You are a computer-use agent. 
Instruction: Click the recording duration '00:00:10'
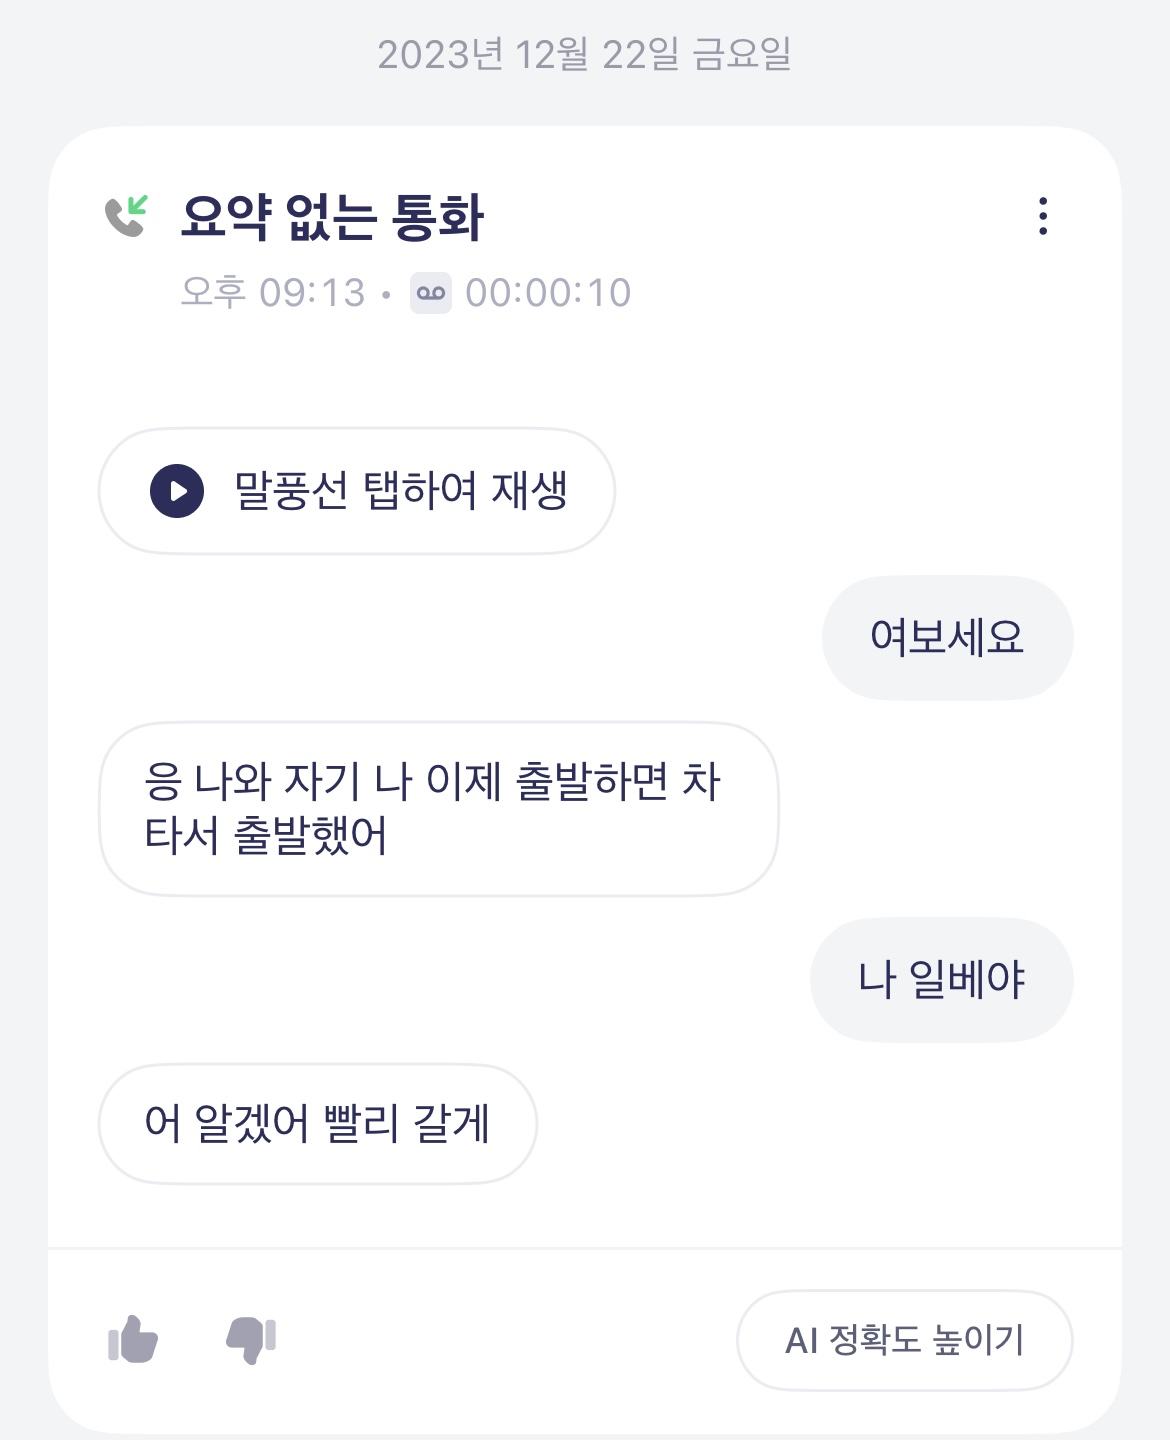point(548,293)
